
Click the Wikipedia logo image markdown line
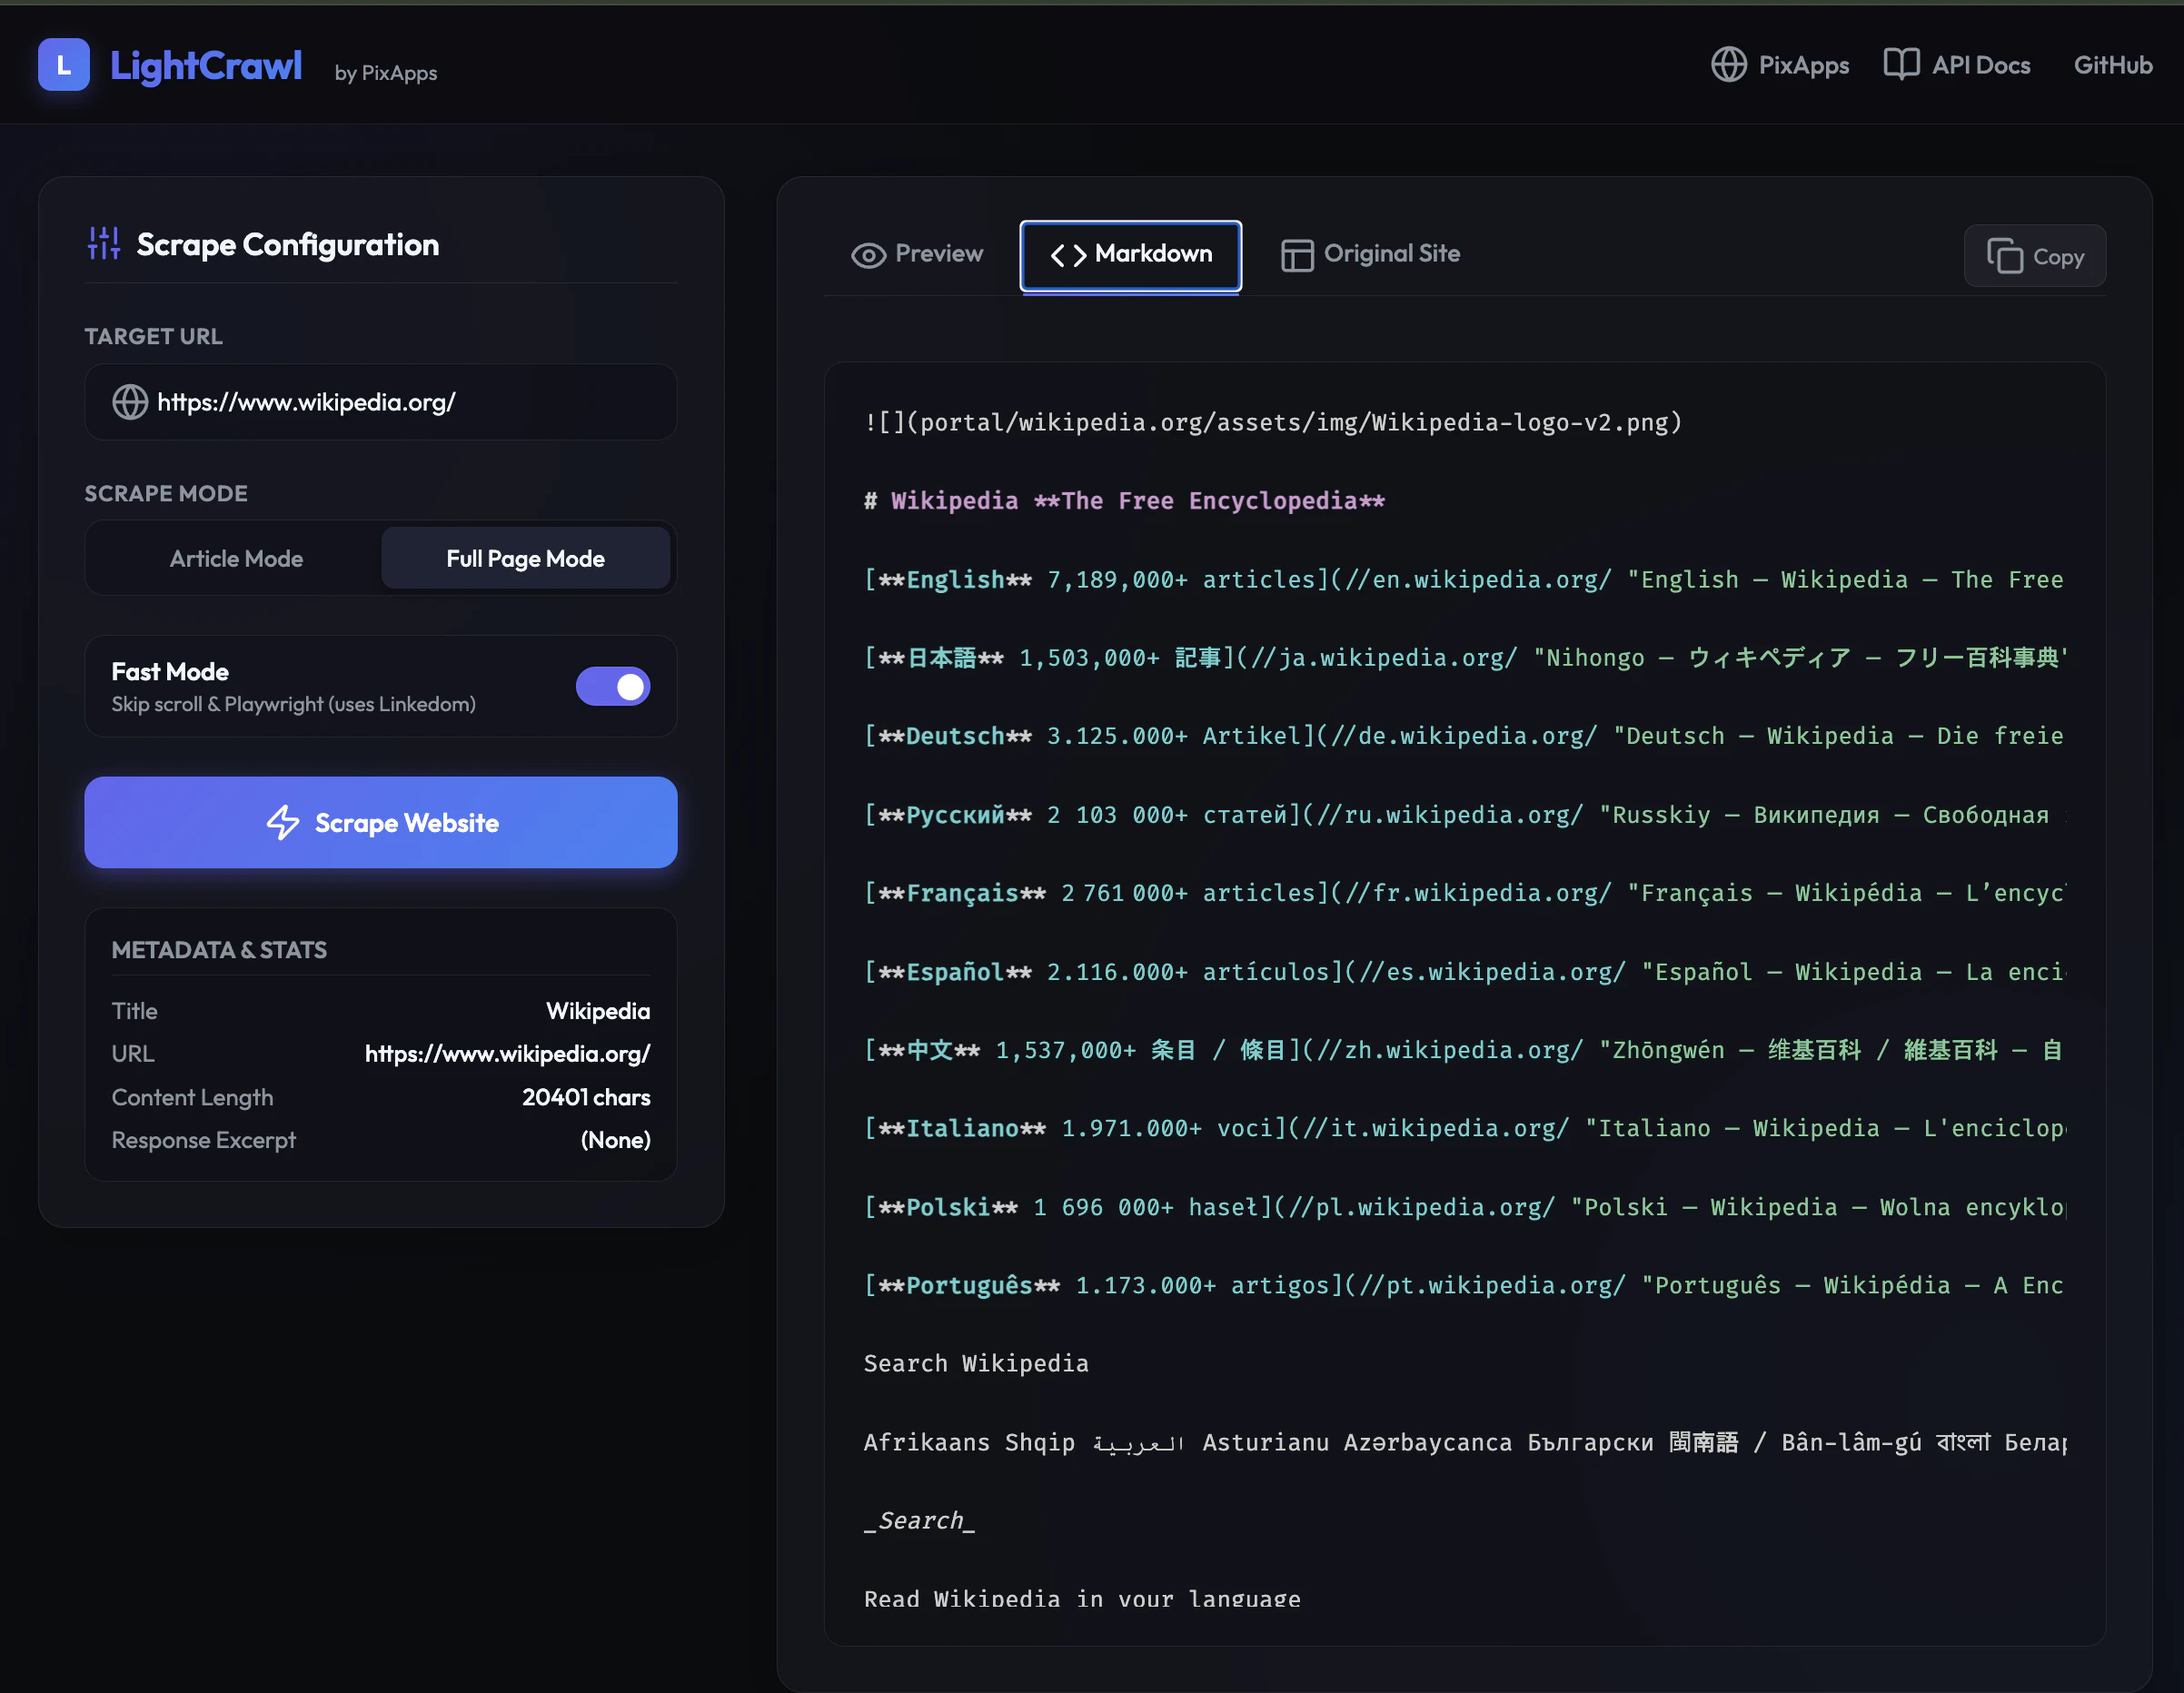pyautogui.click(x=1273, y=423)
